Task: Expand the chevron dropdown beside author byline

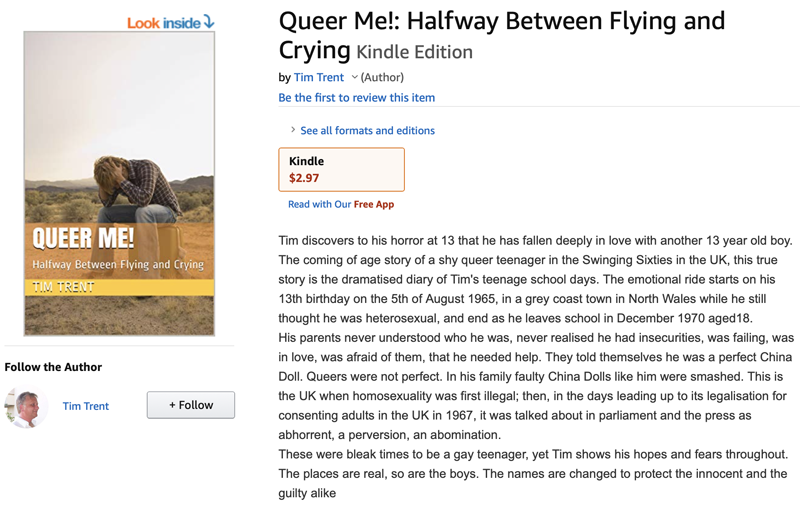Action: [x=354, y=77]
